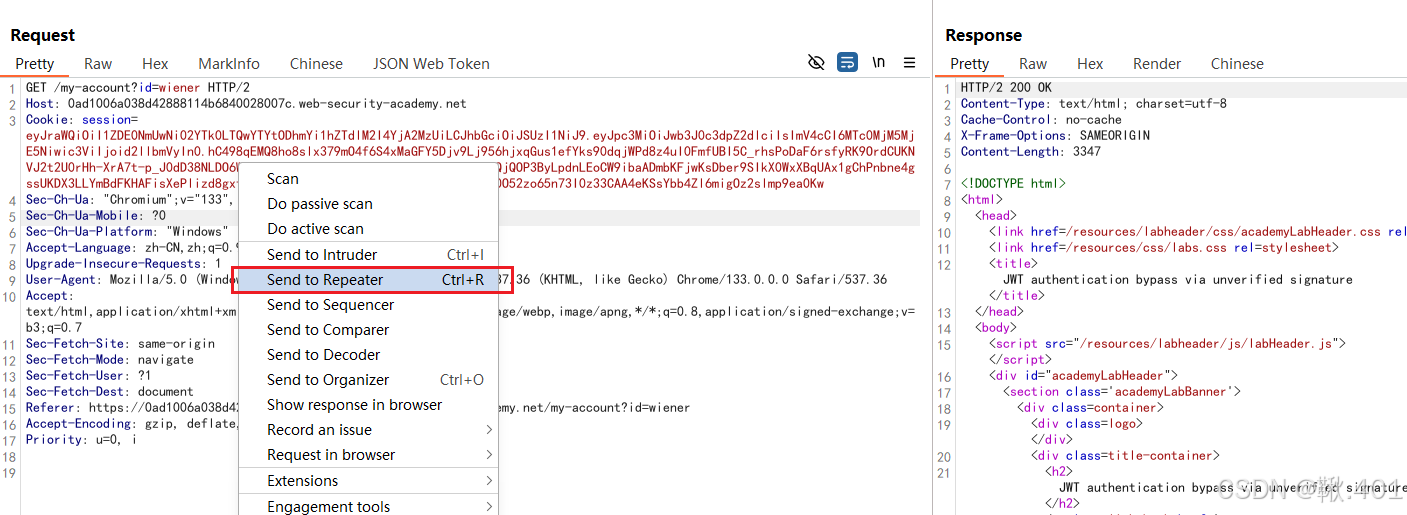Open the JSON Web Token tab

click(x=431, y=63)
